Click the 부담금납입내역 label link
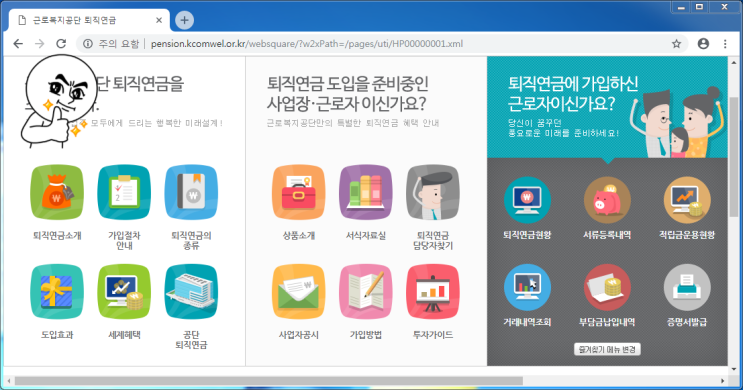The width and height of the screenshot is (743, 390). coord(607,322)
